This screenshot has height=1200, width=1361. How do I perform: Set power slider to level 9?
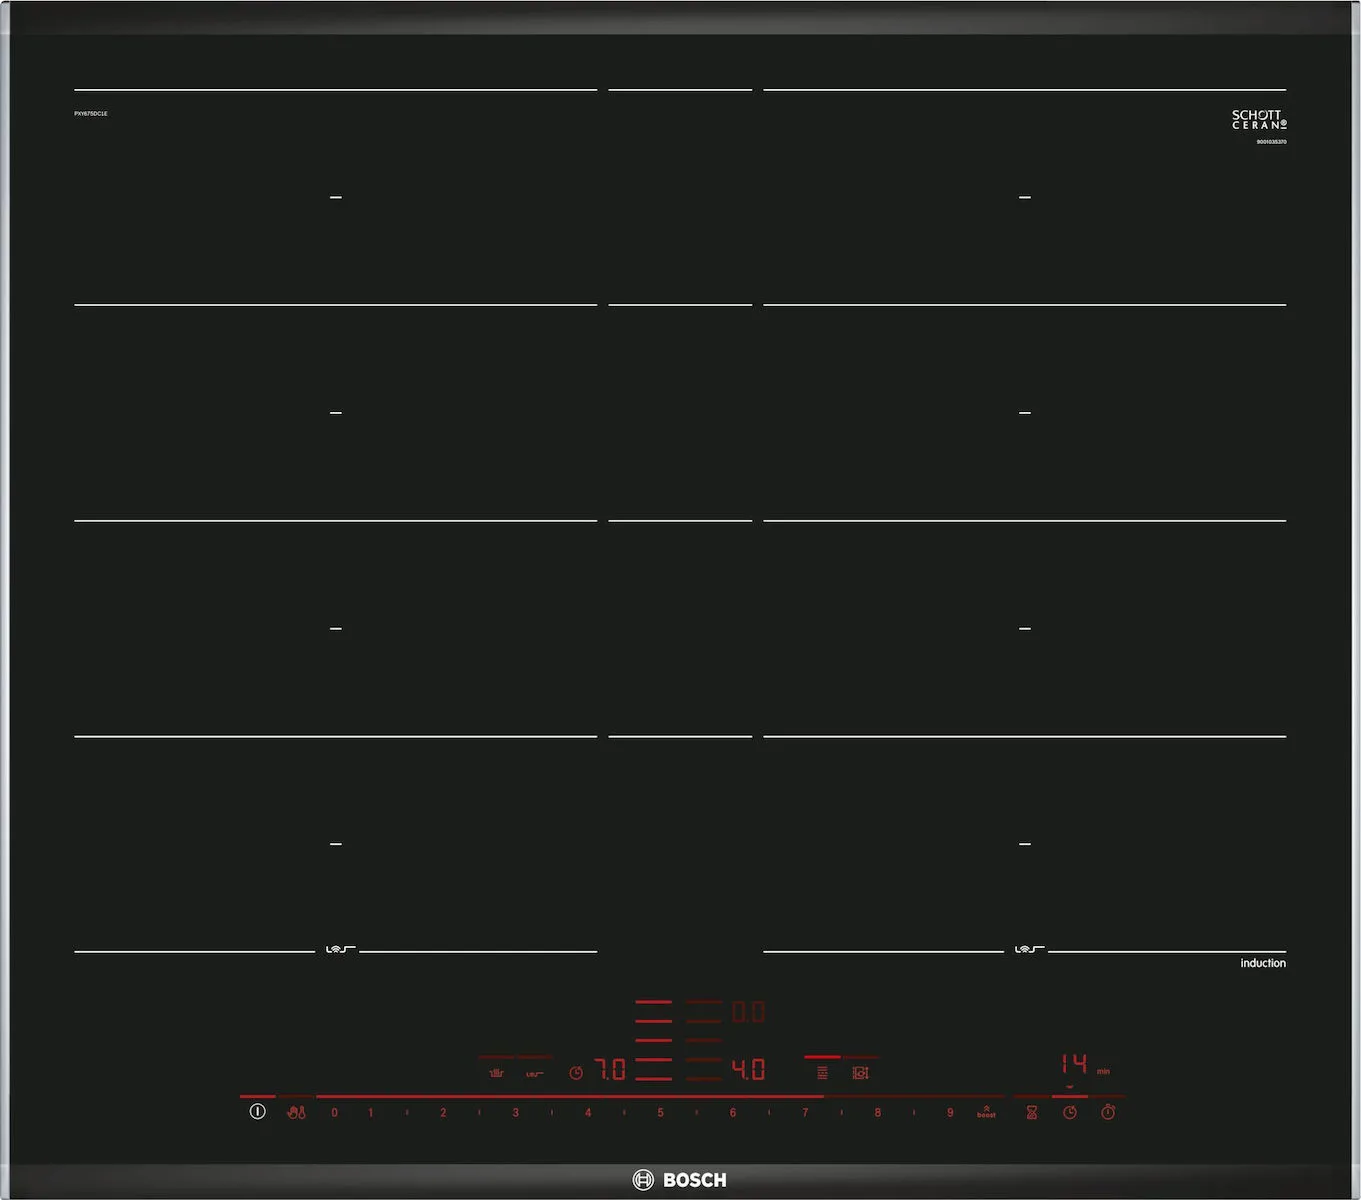pyautogui.click(x=950, y=1112)
